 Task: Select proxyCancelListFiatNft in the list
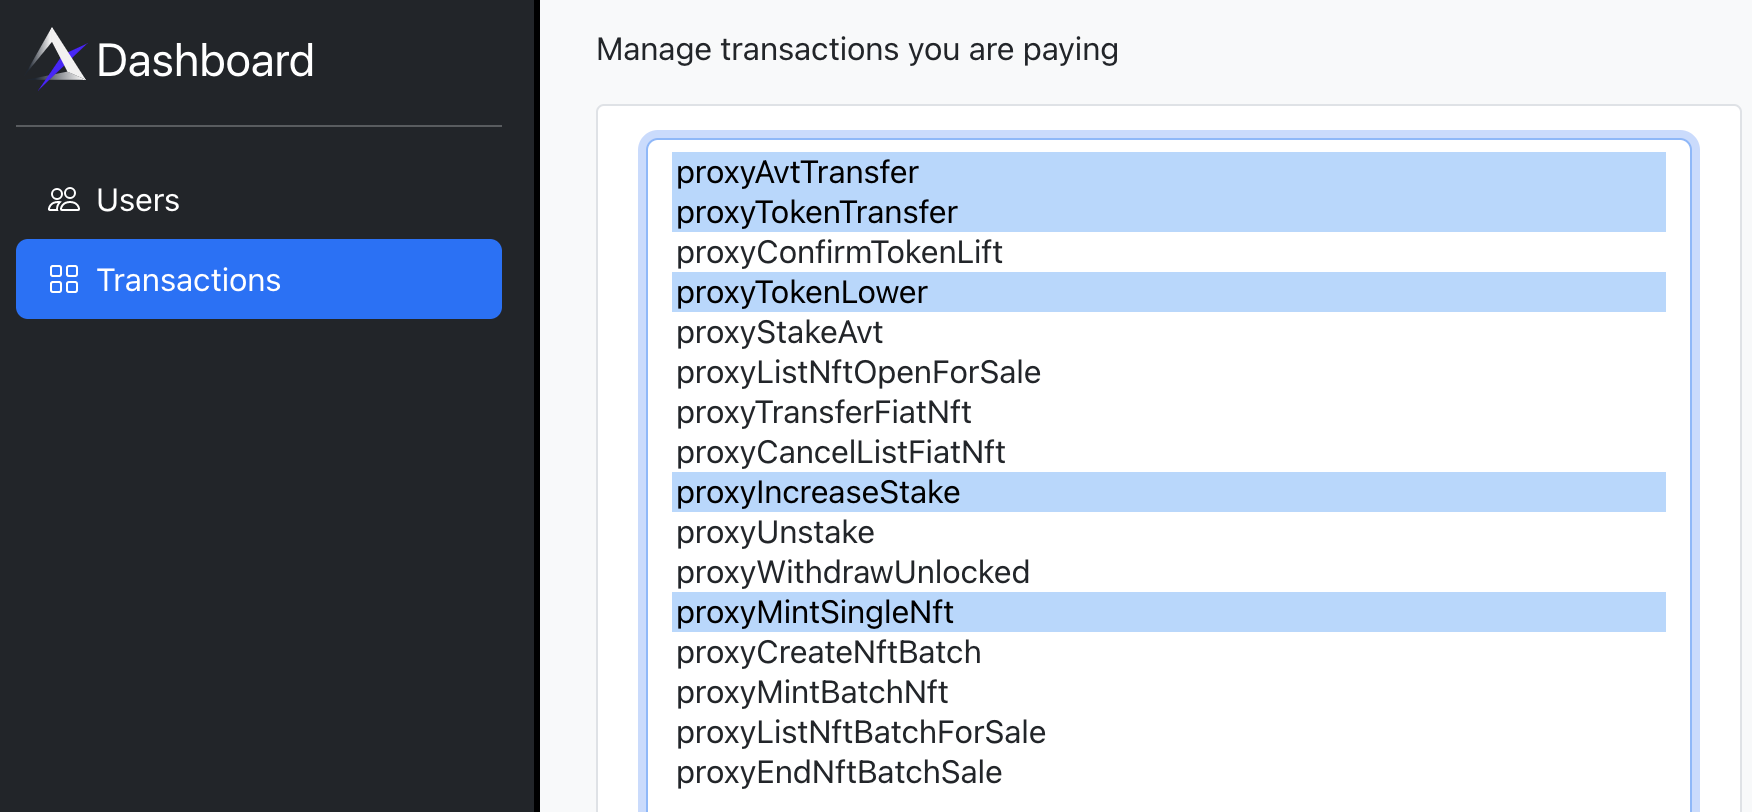click(x=840, y=452)
